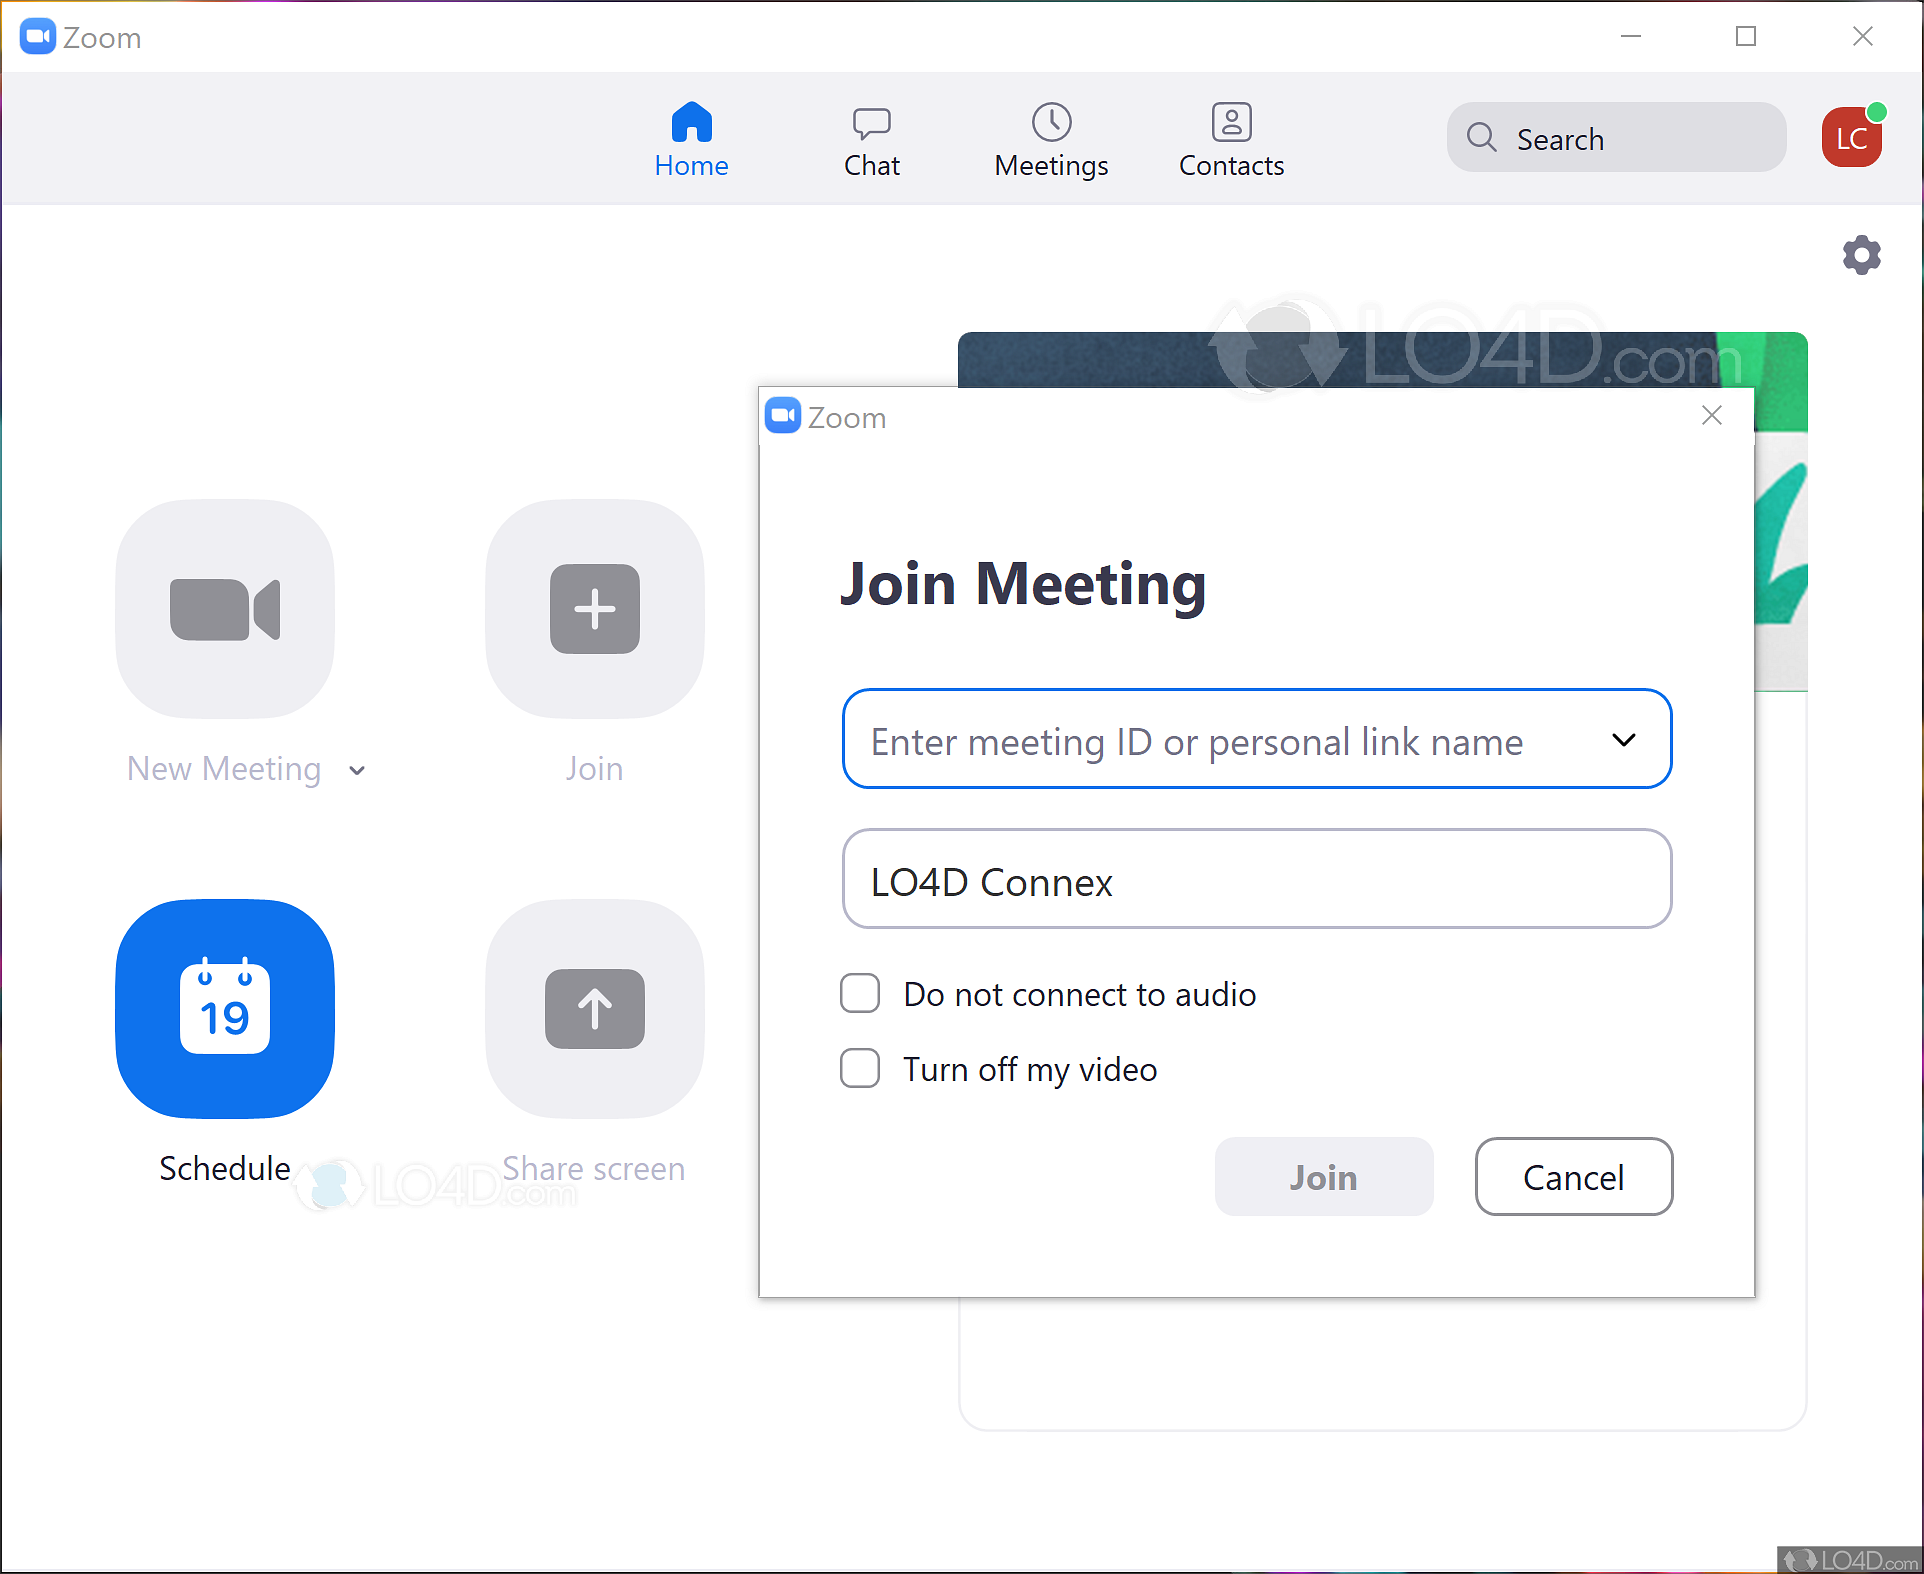
Task: Toggle audio connection checkbox off
Action: [x=859, y=993]
